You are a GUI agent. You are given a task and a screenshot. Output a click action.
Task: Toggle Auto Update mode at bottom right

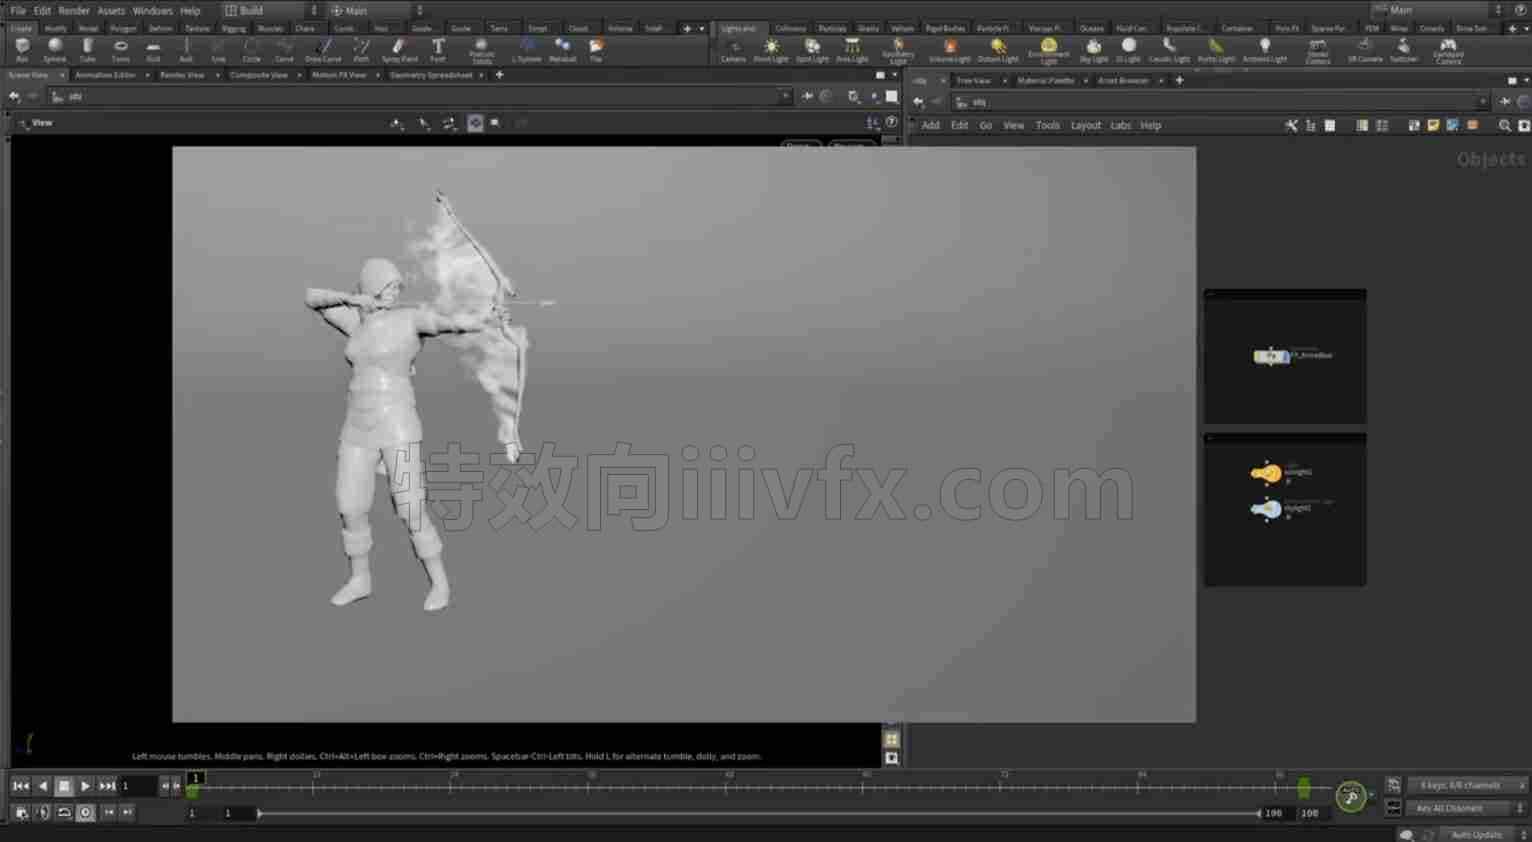(1482, 834)
